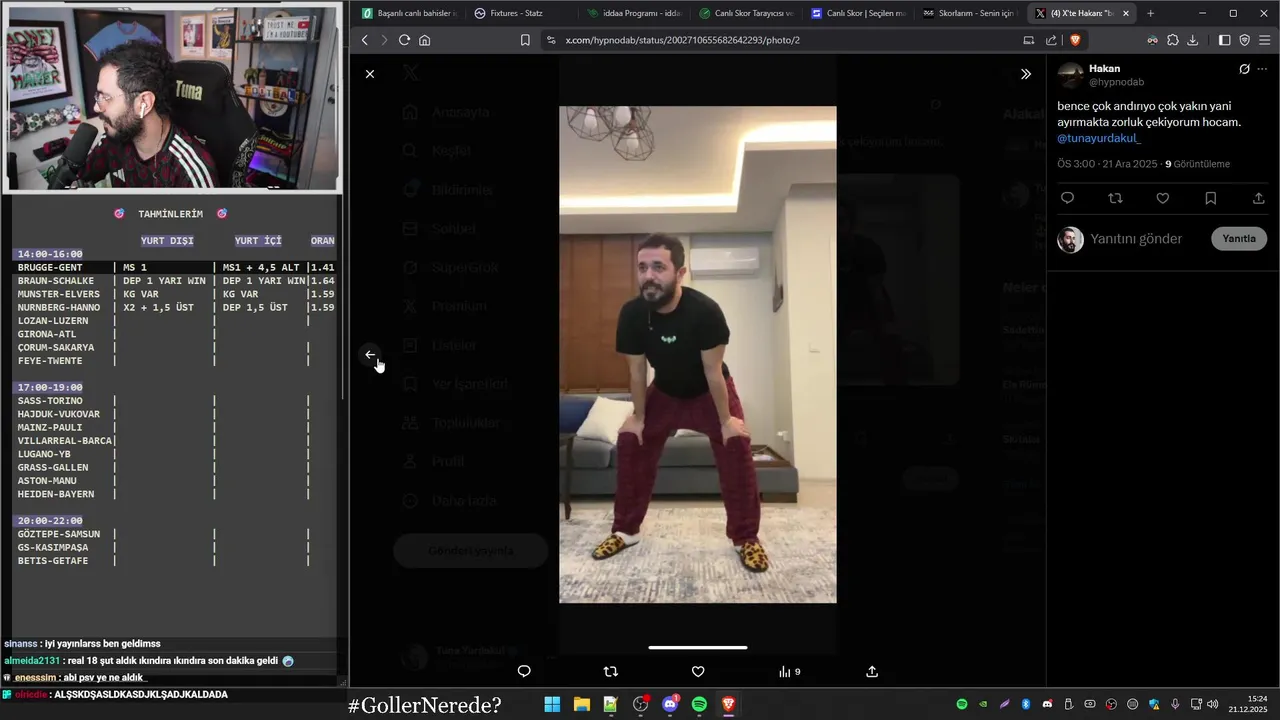Image resolution: width=1280 pixels, height=720 pixels.
Task: Switch to 'Başarılı canlı bahisler' browser tab
Action: (409, 13)
